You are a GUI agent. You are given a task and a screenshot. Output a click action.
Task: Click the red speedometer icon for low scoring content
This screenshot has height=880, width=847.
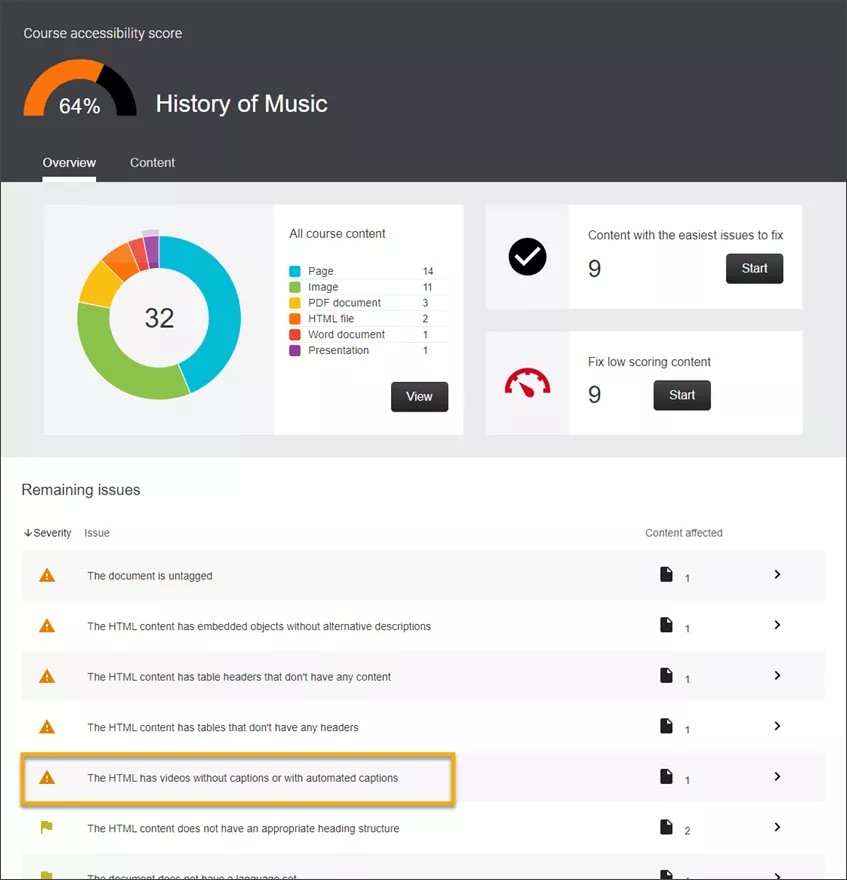tap(527, 383)
